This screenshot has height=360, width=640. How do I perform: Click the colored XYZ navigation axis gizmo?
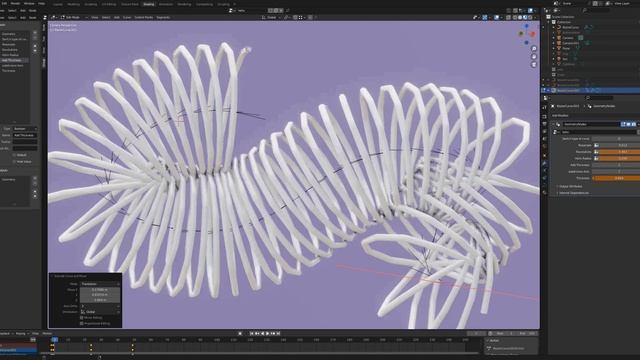pos(527,34)
